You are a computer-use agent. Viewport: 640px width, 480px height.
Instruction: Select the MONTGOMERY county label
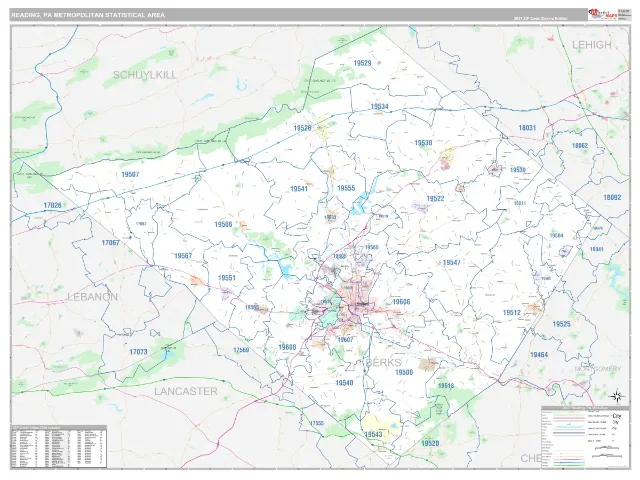point(598,369)
